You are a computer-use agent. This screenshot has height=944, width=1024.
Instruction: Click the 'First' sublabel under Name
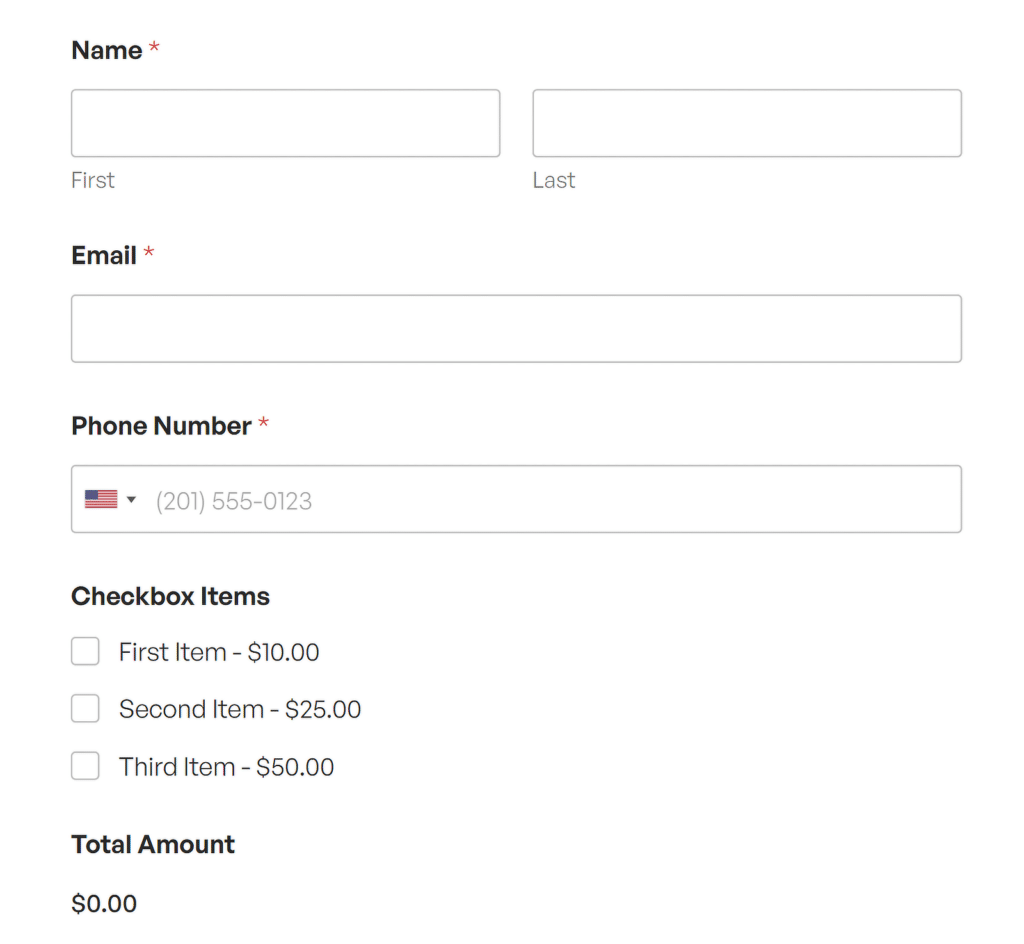(x=93, y=180)
